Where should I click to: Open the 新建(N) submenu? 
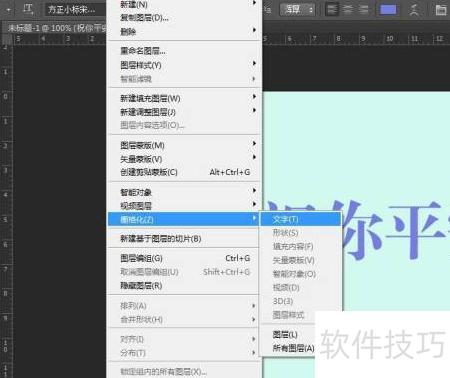click(184, 4)
